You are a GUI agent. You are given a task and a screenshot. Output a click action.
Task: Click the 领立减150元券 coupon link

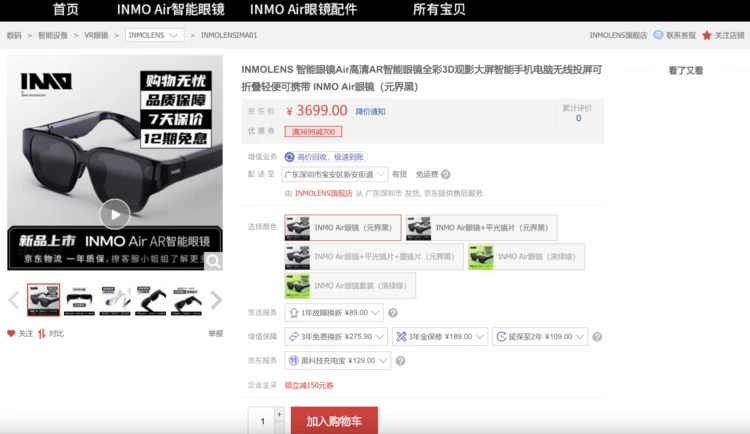tap(309, 384)
